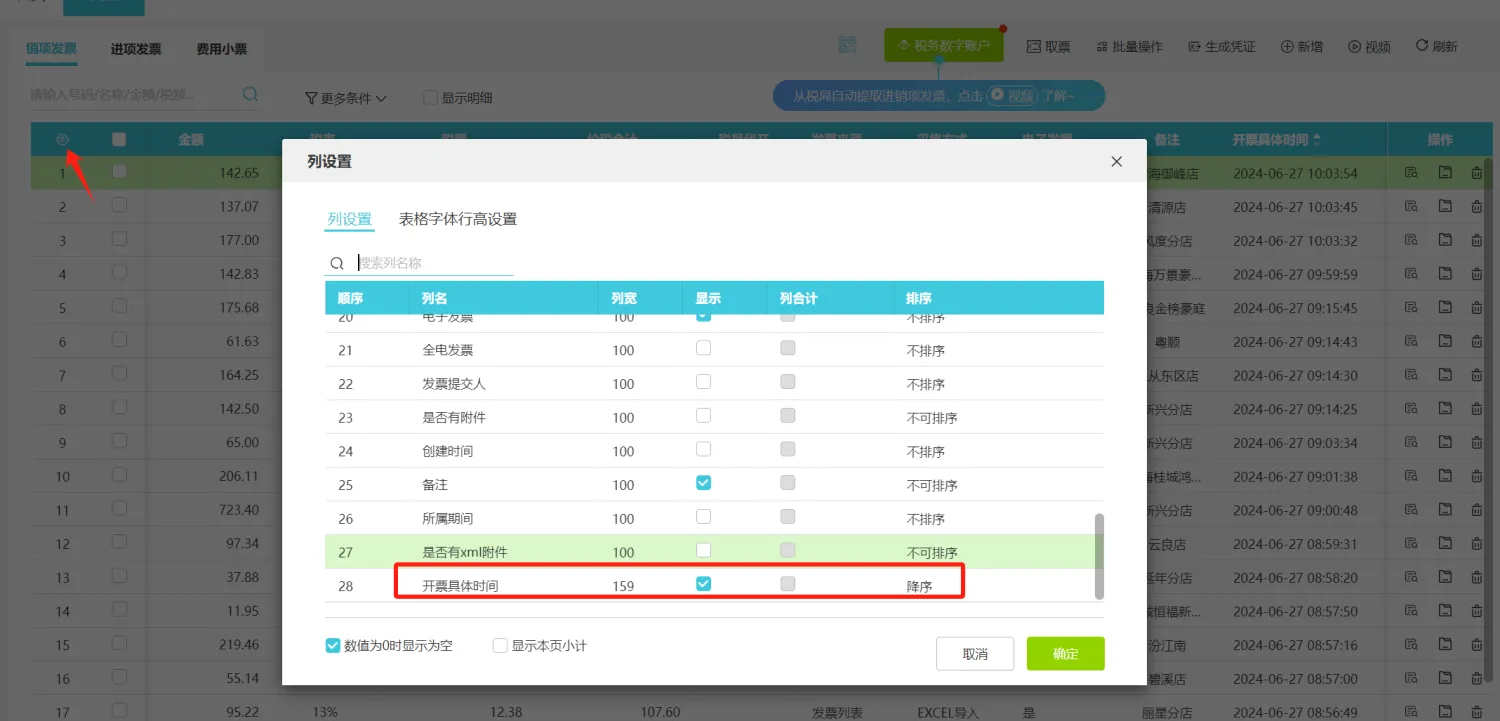
Task: Delete the 2024-06-27 10:03:45 invoice row
Action: pos(1477,206)
